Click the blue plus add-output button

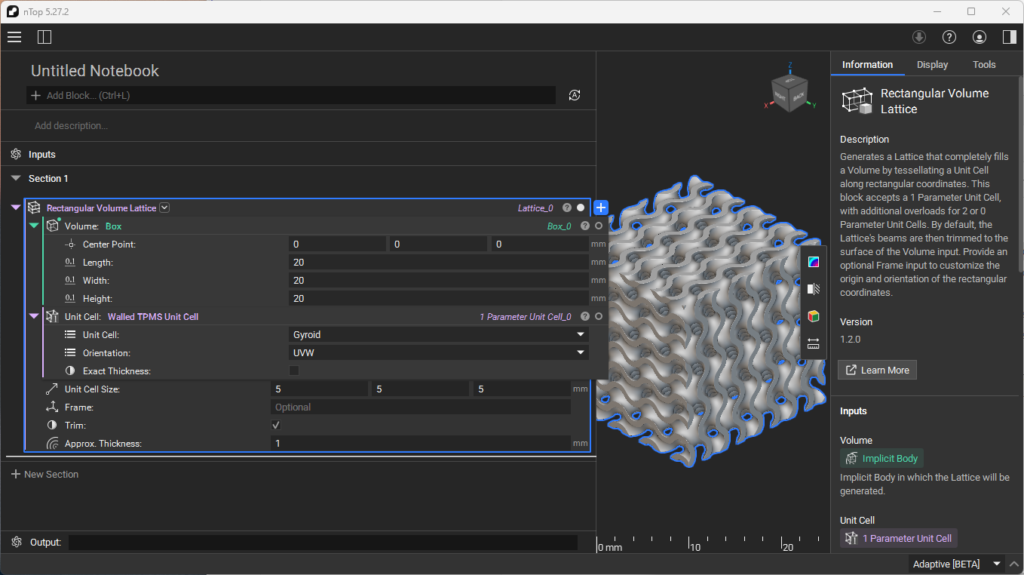pyautogui.click(x=601, y=208)
